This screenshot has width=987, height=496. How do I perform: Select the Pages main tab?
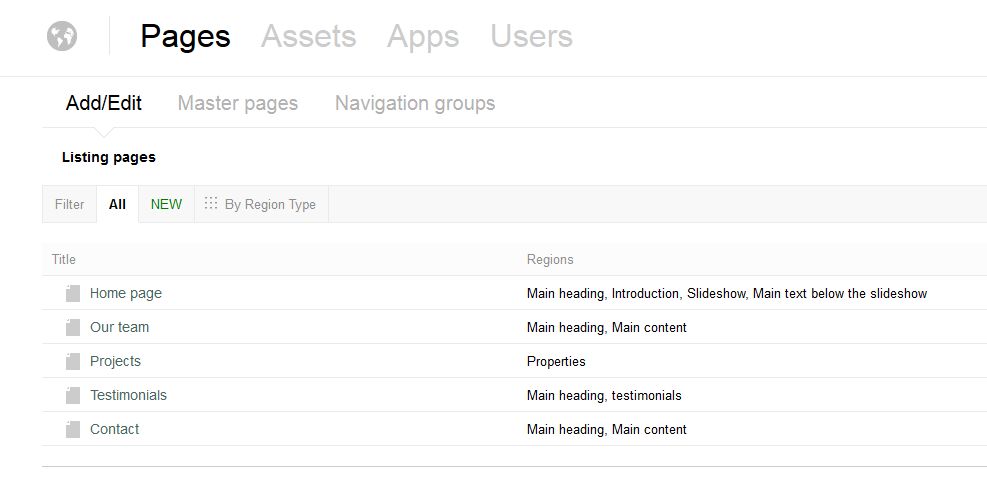click(x=186, y=37)
